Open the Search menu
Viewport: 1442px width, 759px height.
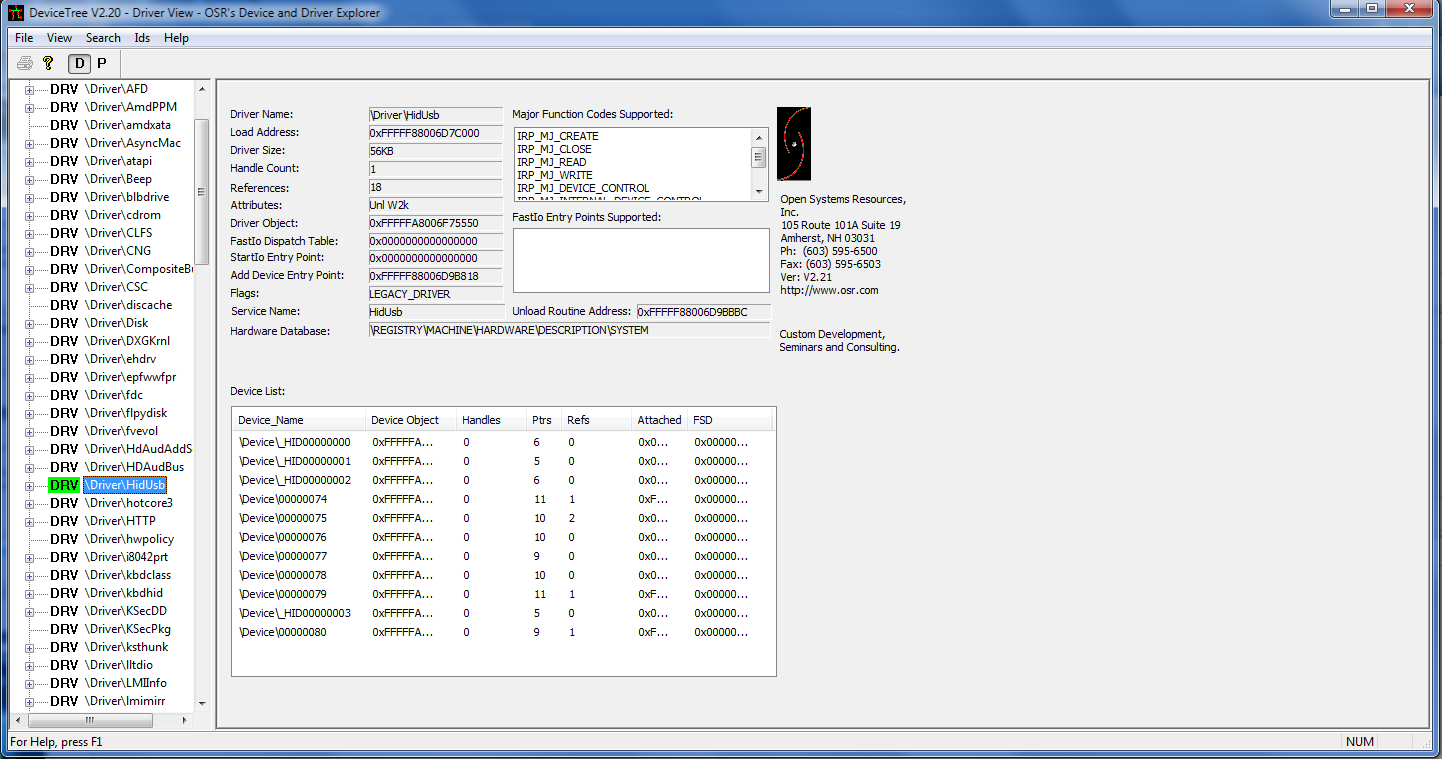pyautogui.click(x=103, y=38)
